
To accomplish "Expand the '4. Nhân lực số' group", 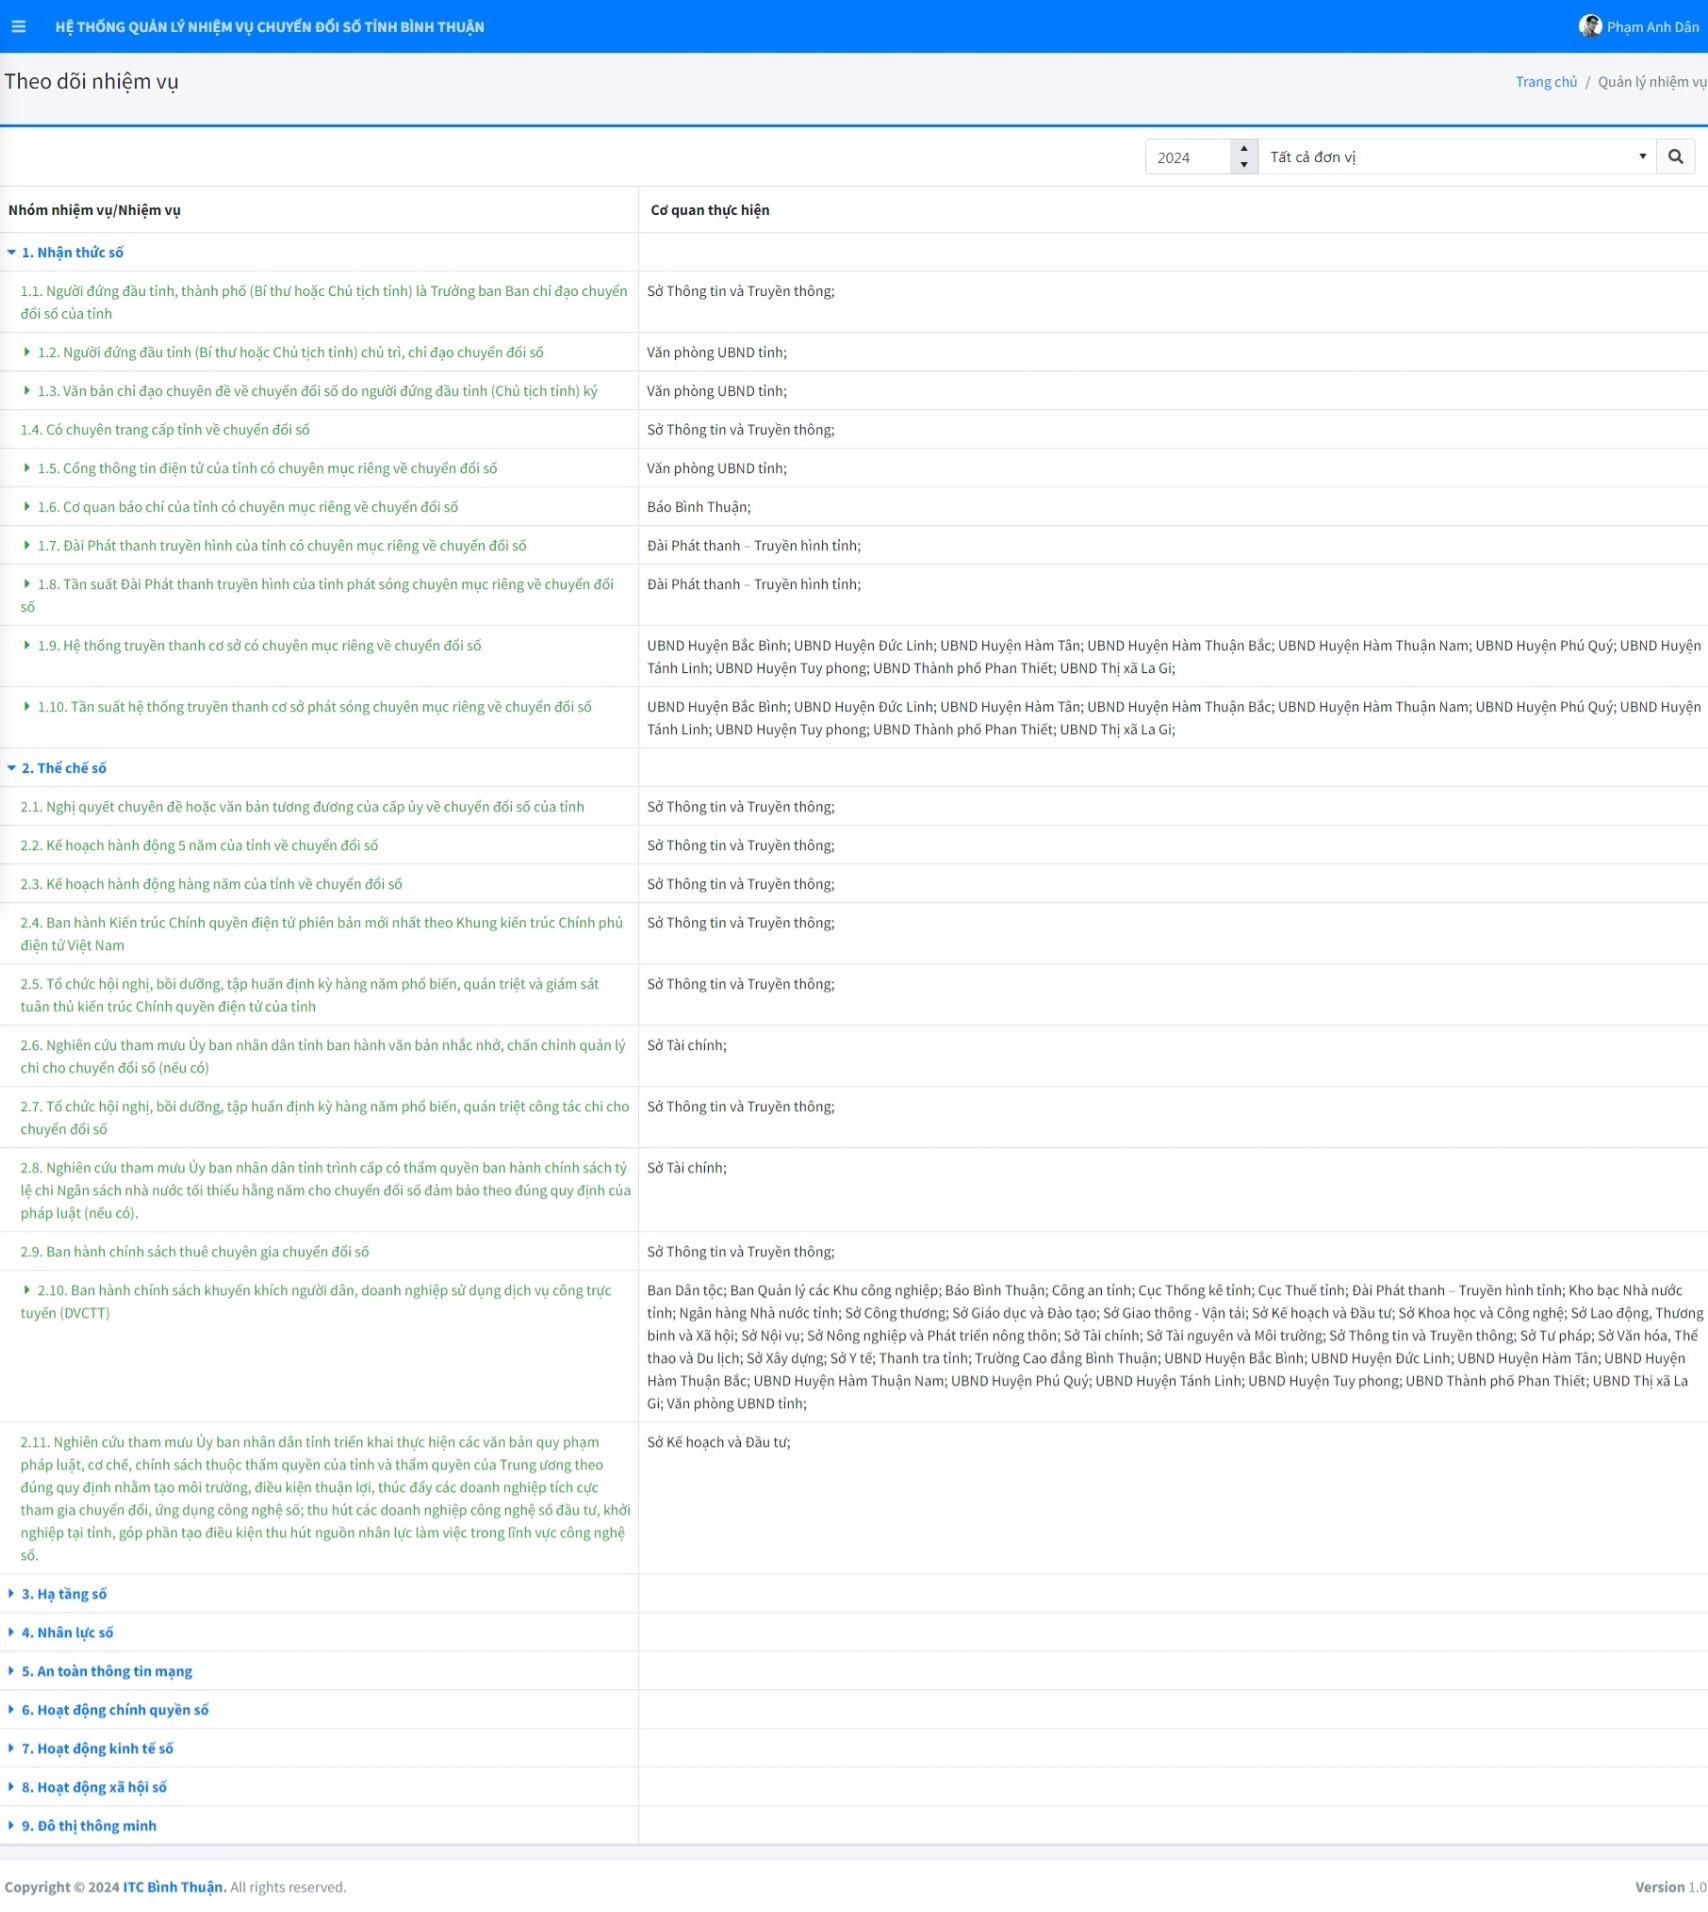I will (12, 1632).
